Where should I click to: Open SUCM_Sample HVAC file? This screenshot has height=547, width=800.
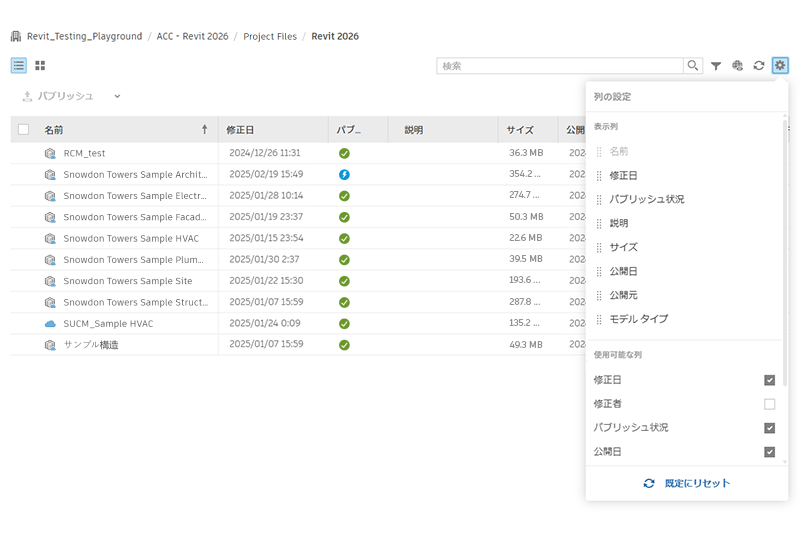pos(108,324)
